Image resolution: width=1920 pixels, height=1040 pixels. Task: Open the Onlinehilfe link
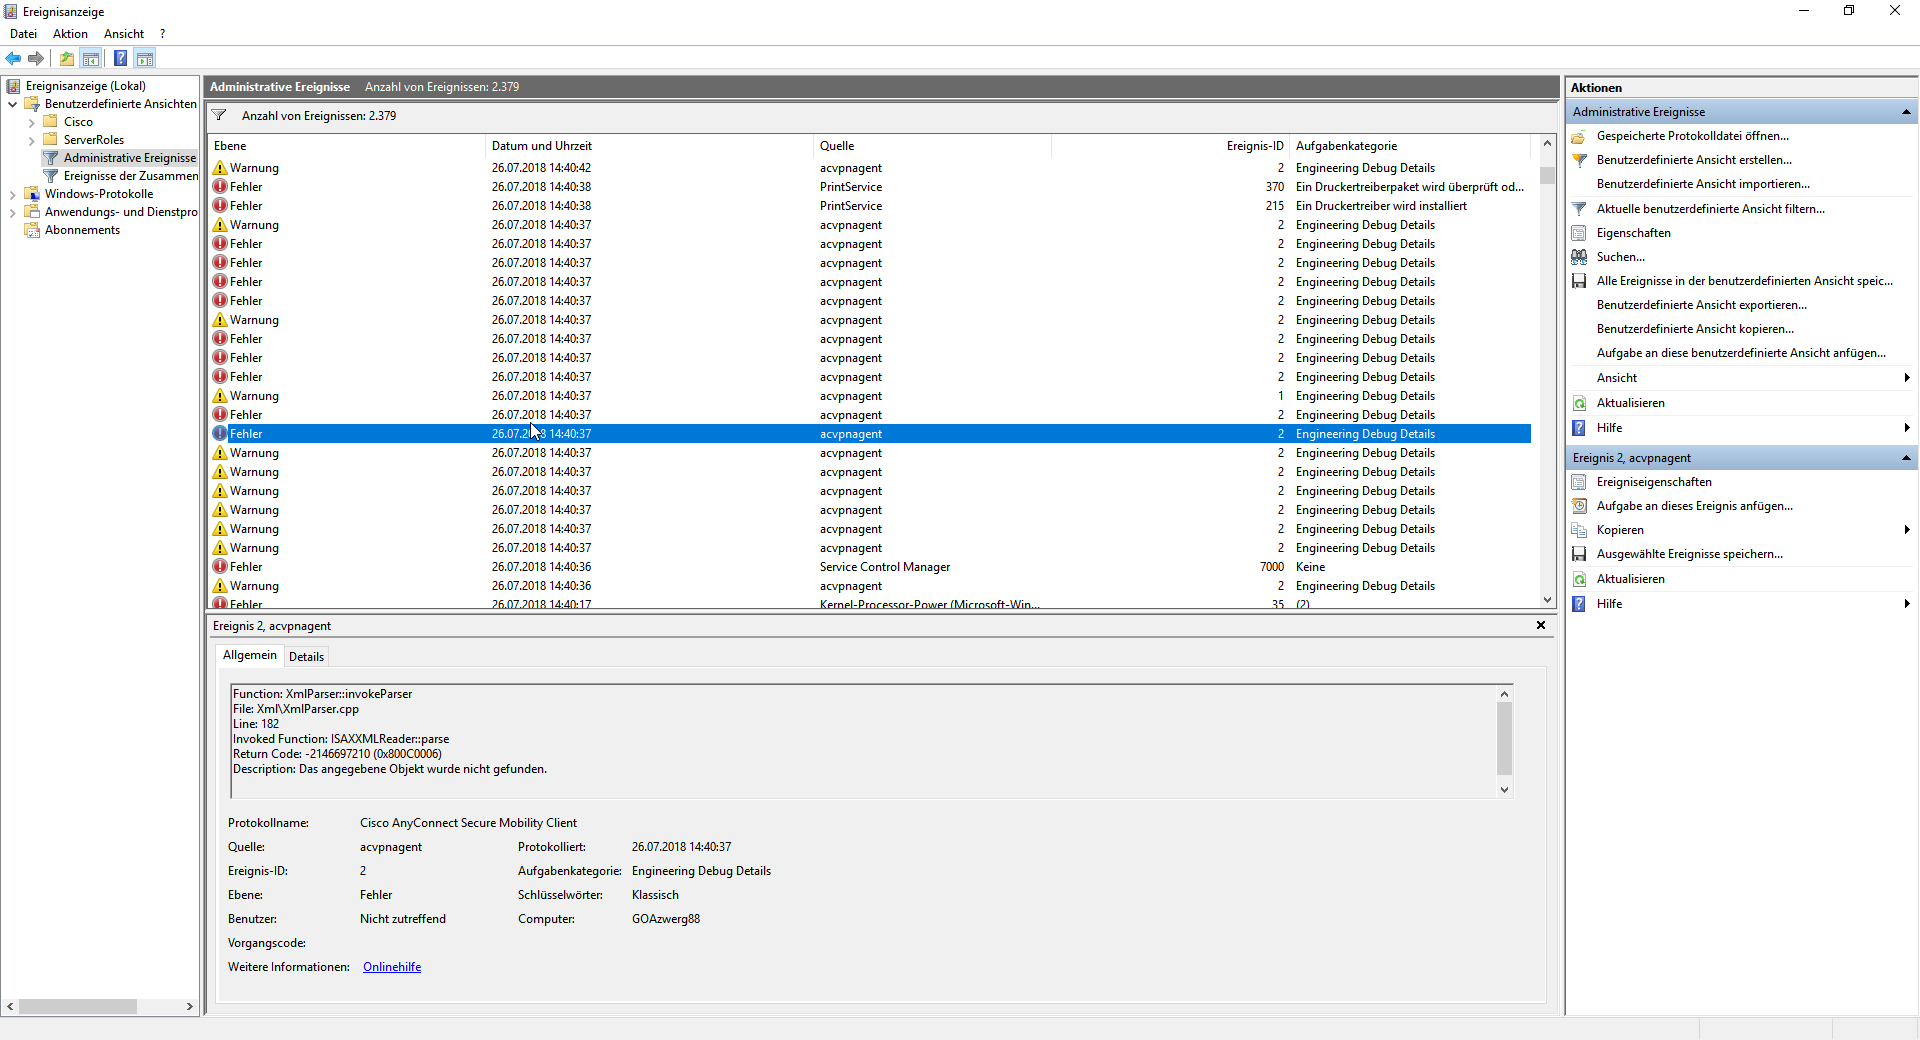point(392,967)
